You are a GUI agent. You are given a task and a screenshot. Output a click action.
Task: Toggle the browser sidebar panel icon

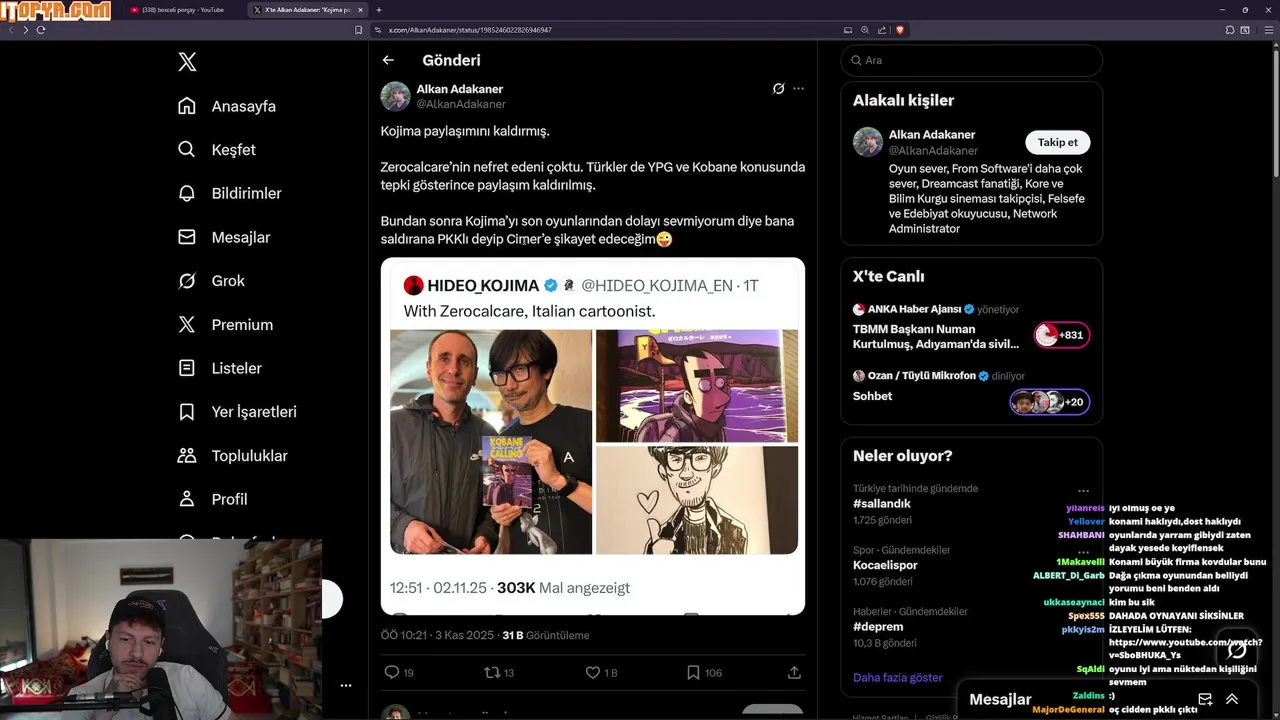click(x=1246, y=30)
